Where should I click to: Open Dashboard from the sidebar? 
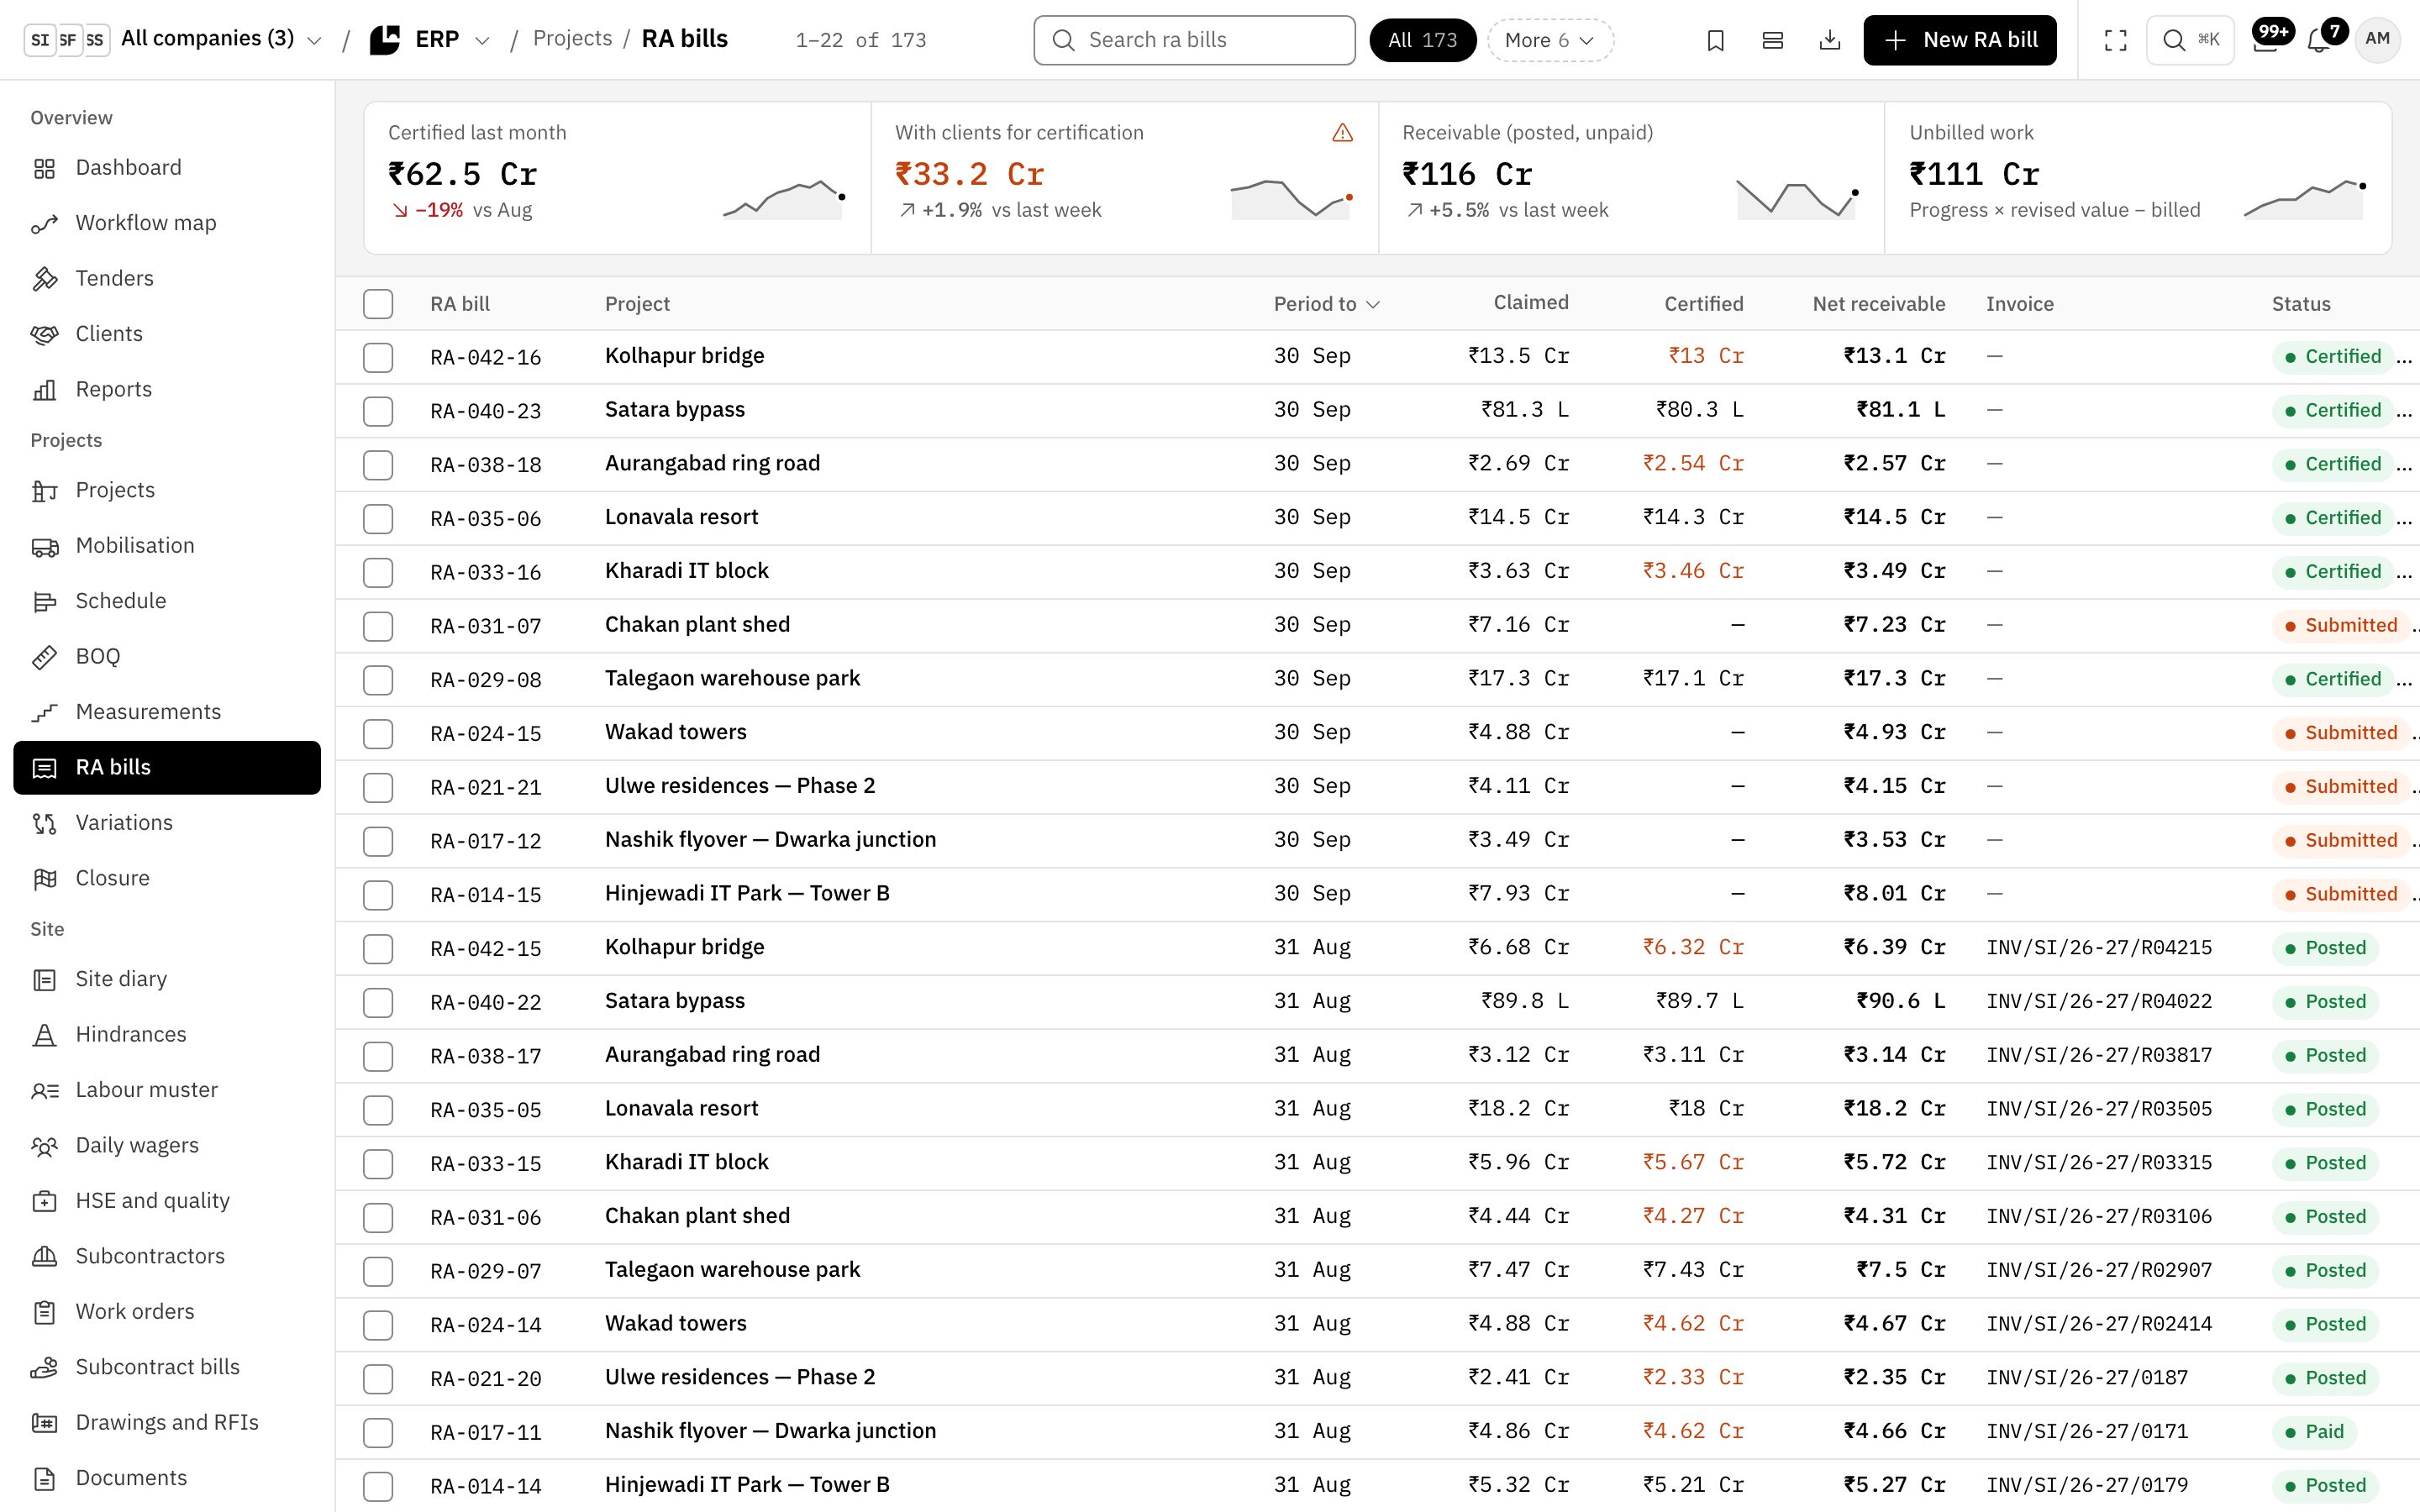pyautogui.click(x=167, y=168)
